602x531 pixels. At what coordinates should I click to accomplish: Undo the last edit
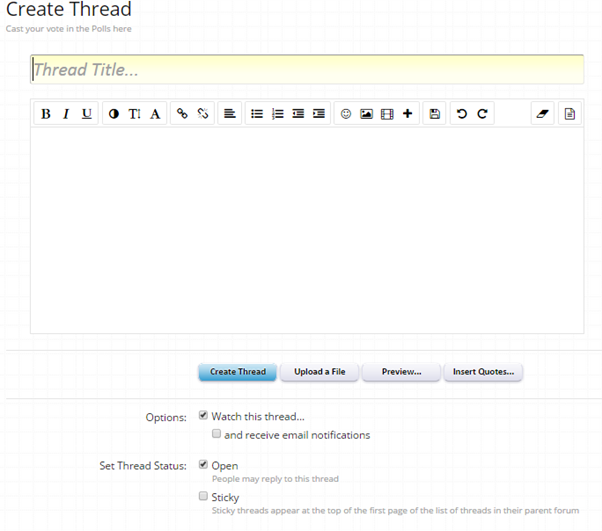coord(461,114)
